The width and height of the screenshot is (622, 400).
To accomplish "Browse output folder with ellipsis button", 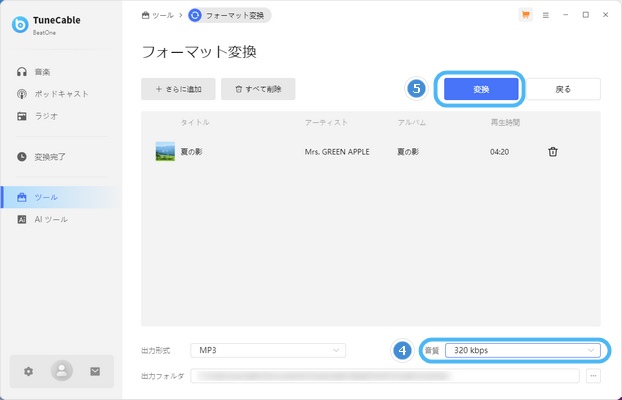I will [593, 376].
